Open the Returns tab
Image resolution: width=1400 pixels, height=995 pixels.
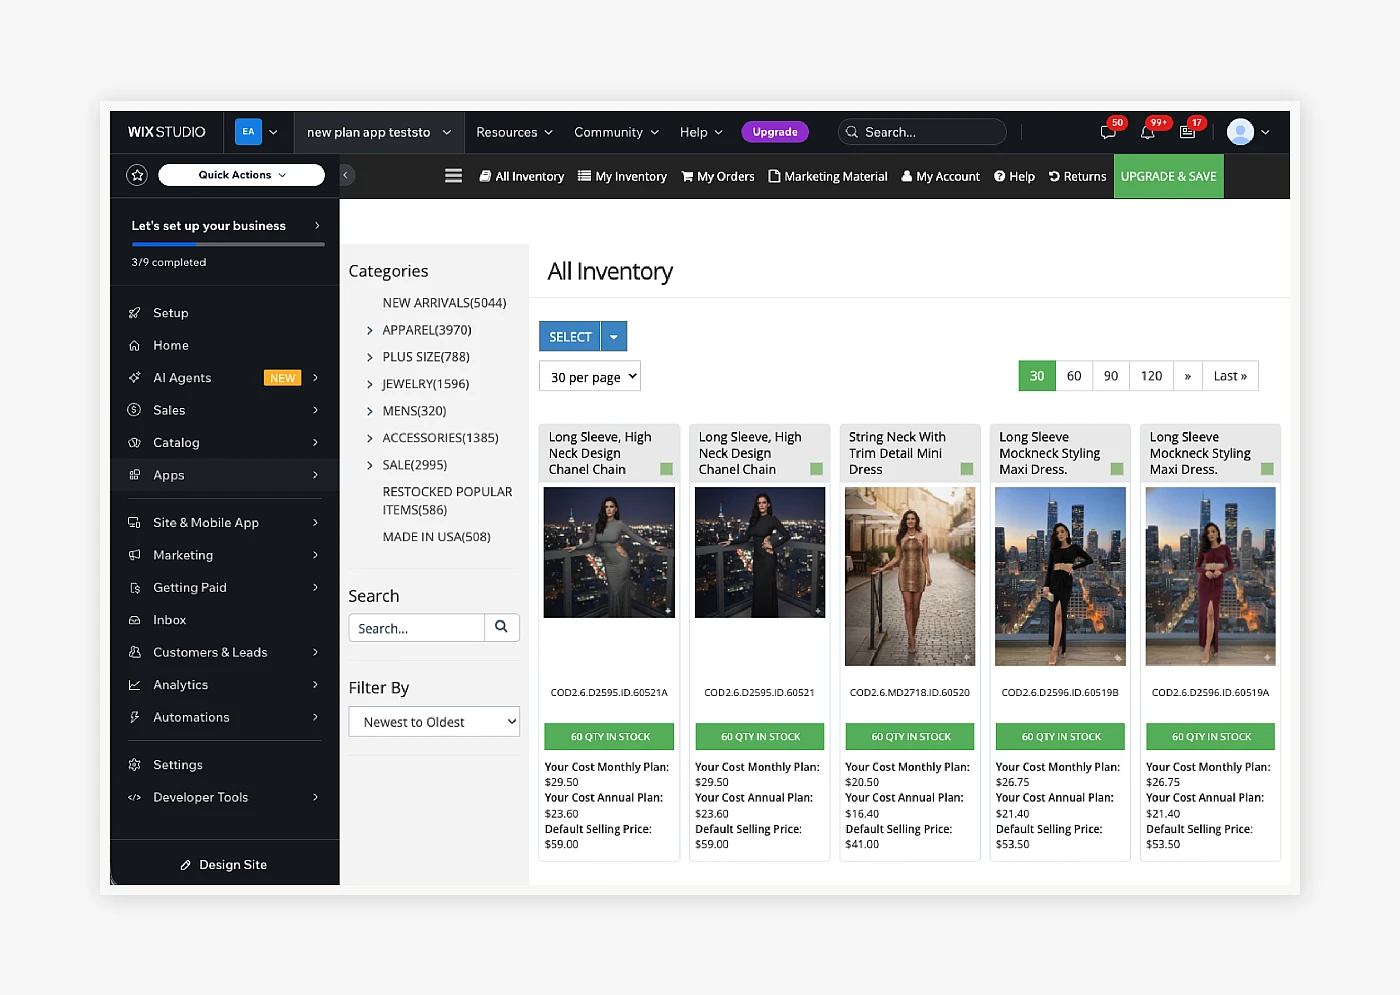pos(1077,176)
